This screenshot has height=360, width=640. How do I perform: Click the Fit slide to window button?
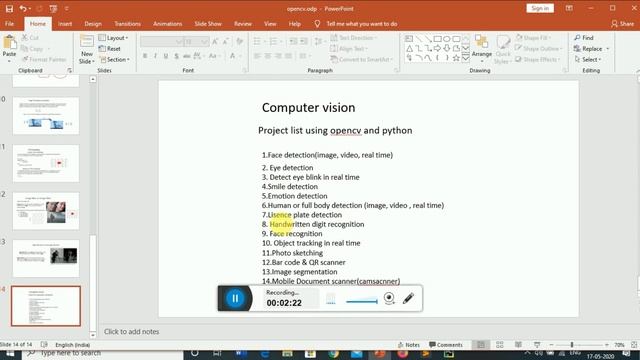[634, 345]
